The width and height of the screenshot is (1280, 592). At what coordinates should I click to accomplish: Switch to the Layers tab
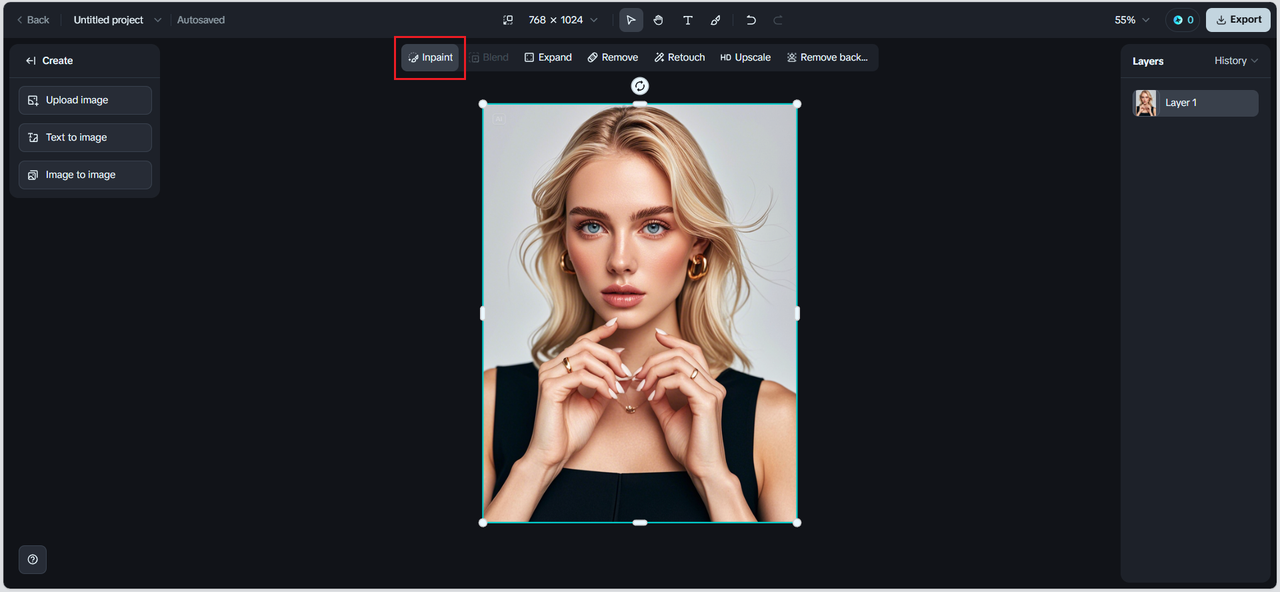pyautogui.click(x=1148, y=61)
